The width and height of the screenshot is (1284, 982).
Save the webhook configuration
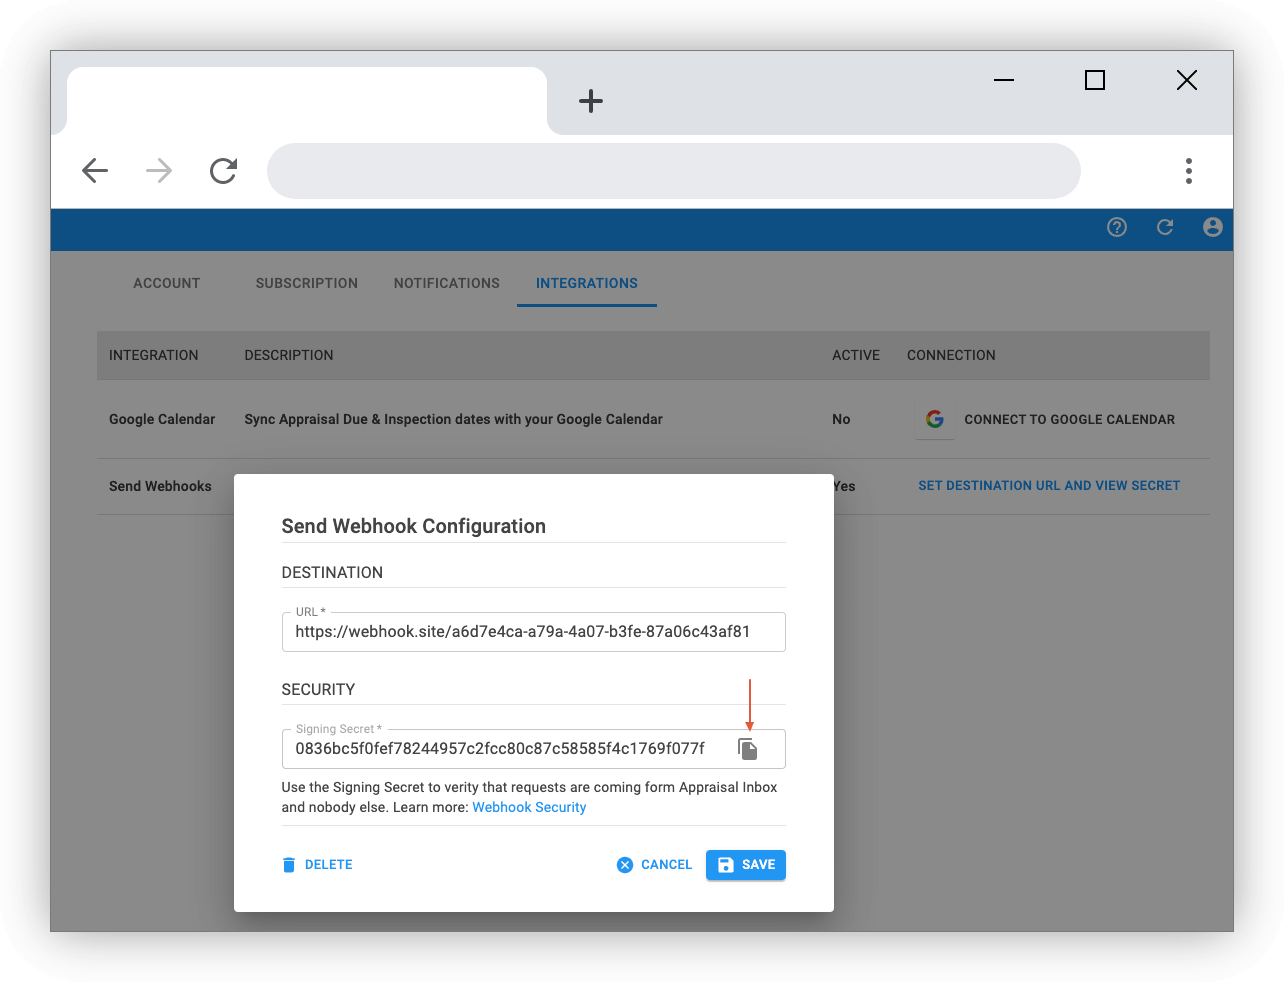pyautogui.click(x=745, y=865)
